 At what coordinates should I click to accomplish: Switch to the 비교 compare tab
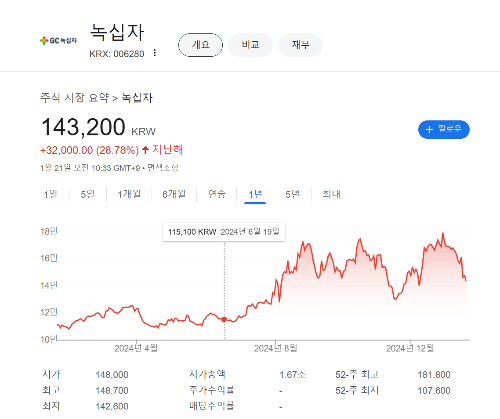(x=250, y=45)
